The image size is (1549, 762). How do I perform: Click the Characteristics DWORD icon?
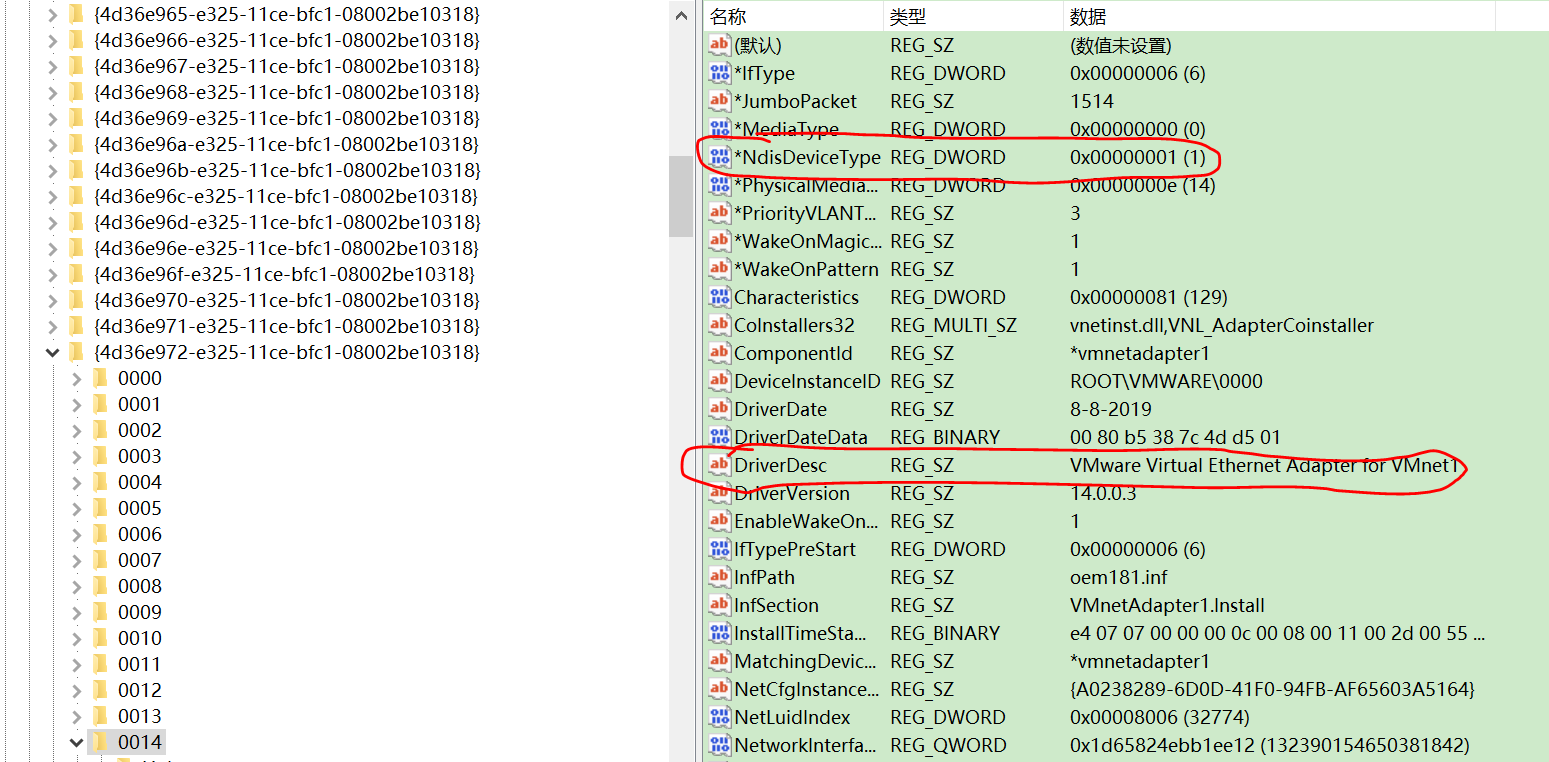(x=719, y=297)
